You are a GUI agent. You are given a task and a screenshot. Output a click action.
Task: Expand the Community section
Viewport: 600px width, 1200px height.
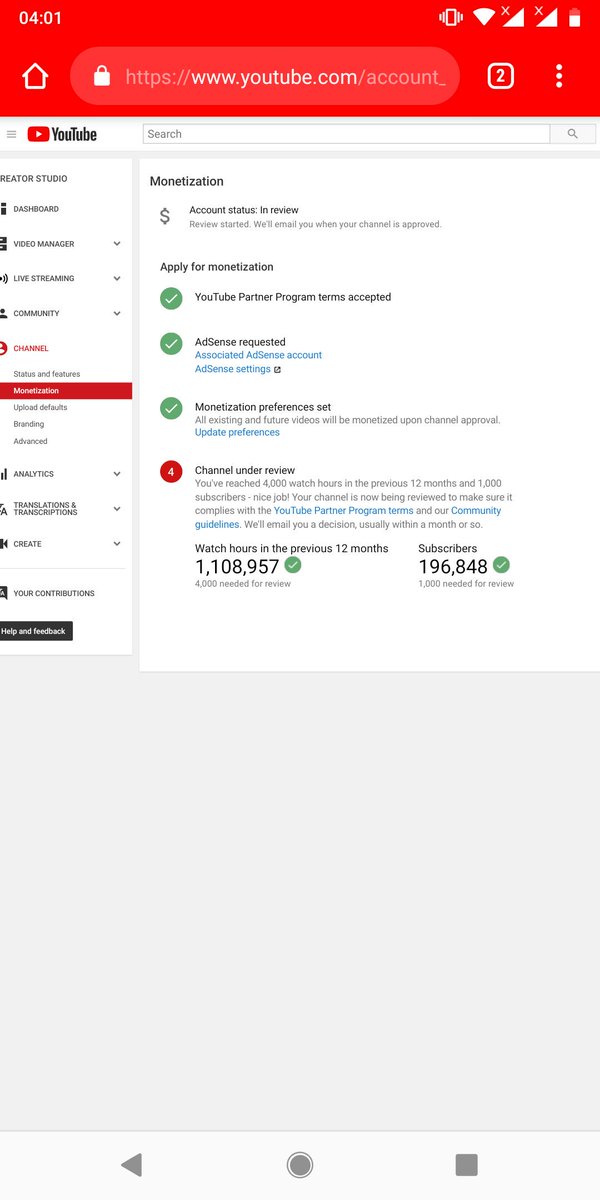[x=117, y=314]
